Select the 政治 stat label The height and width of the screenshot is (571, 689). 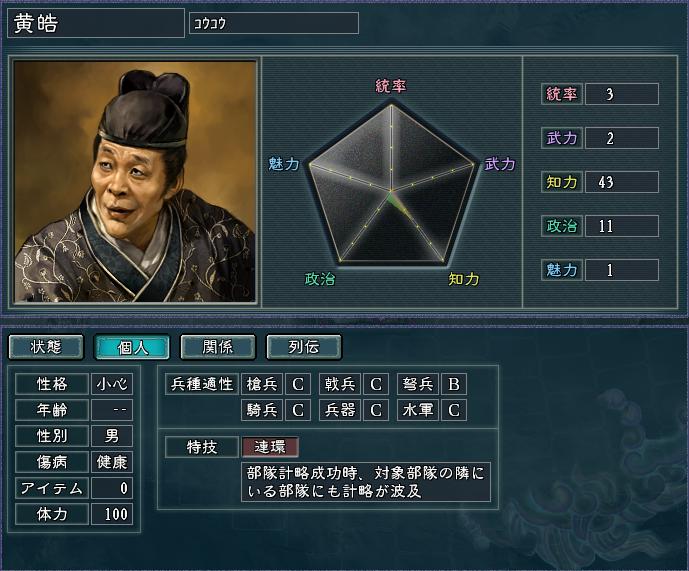click(562, 226)
